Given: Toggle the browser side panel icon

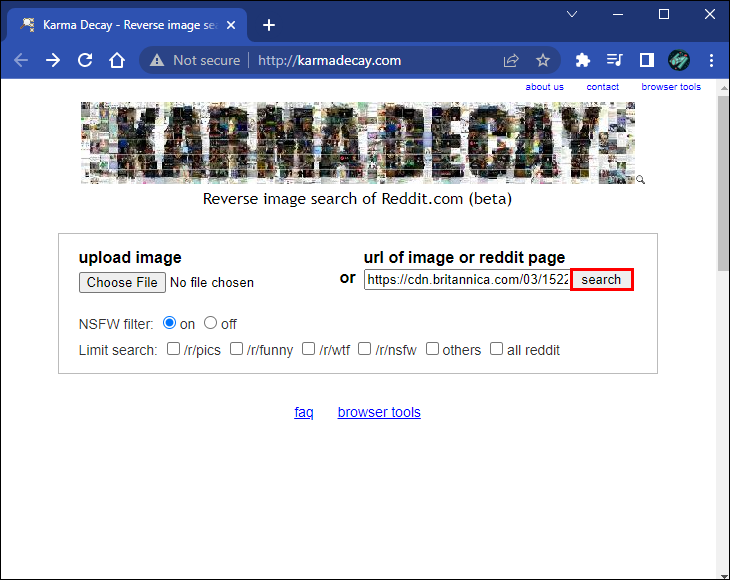Looking at the screenshot, I should click(647, 60).
